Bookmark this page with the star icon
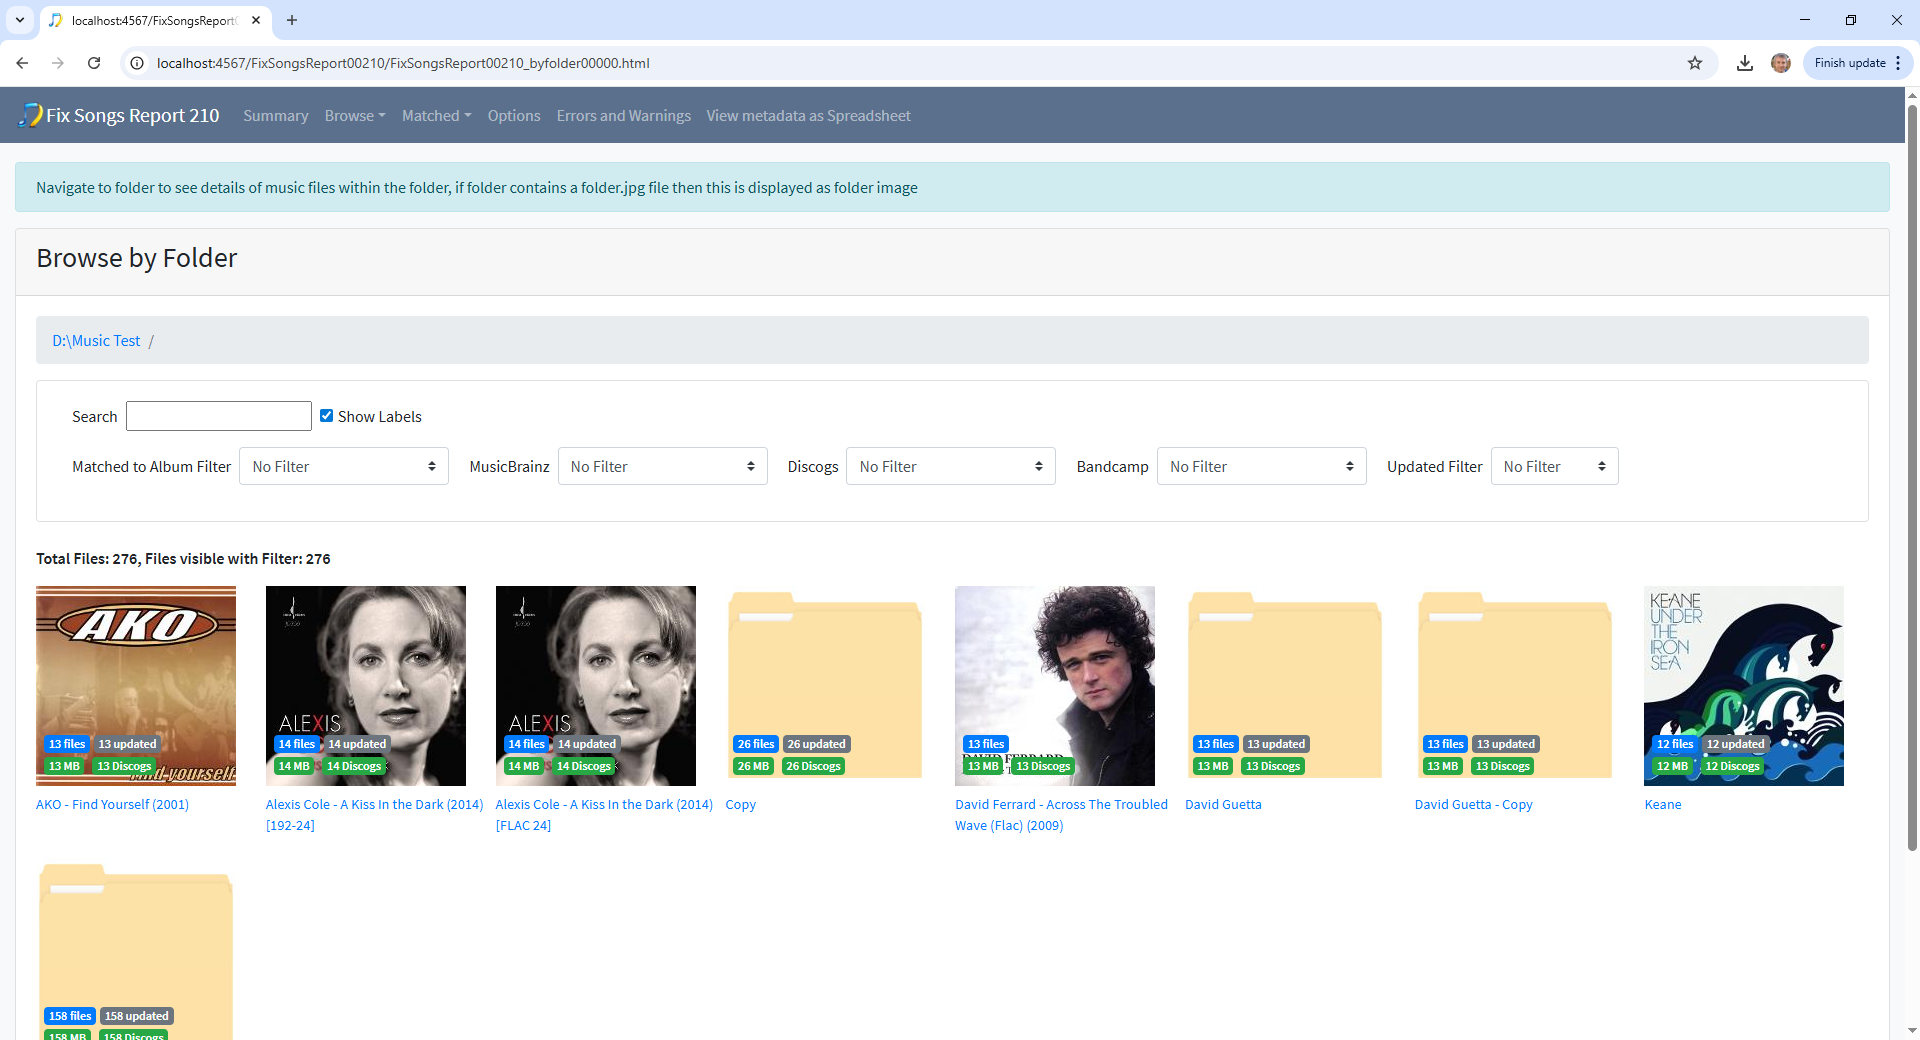The height and width of the screenshot is (1040, 1920). [1694, 63]
